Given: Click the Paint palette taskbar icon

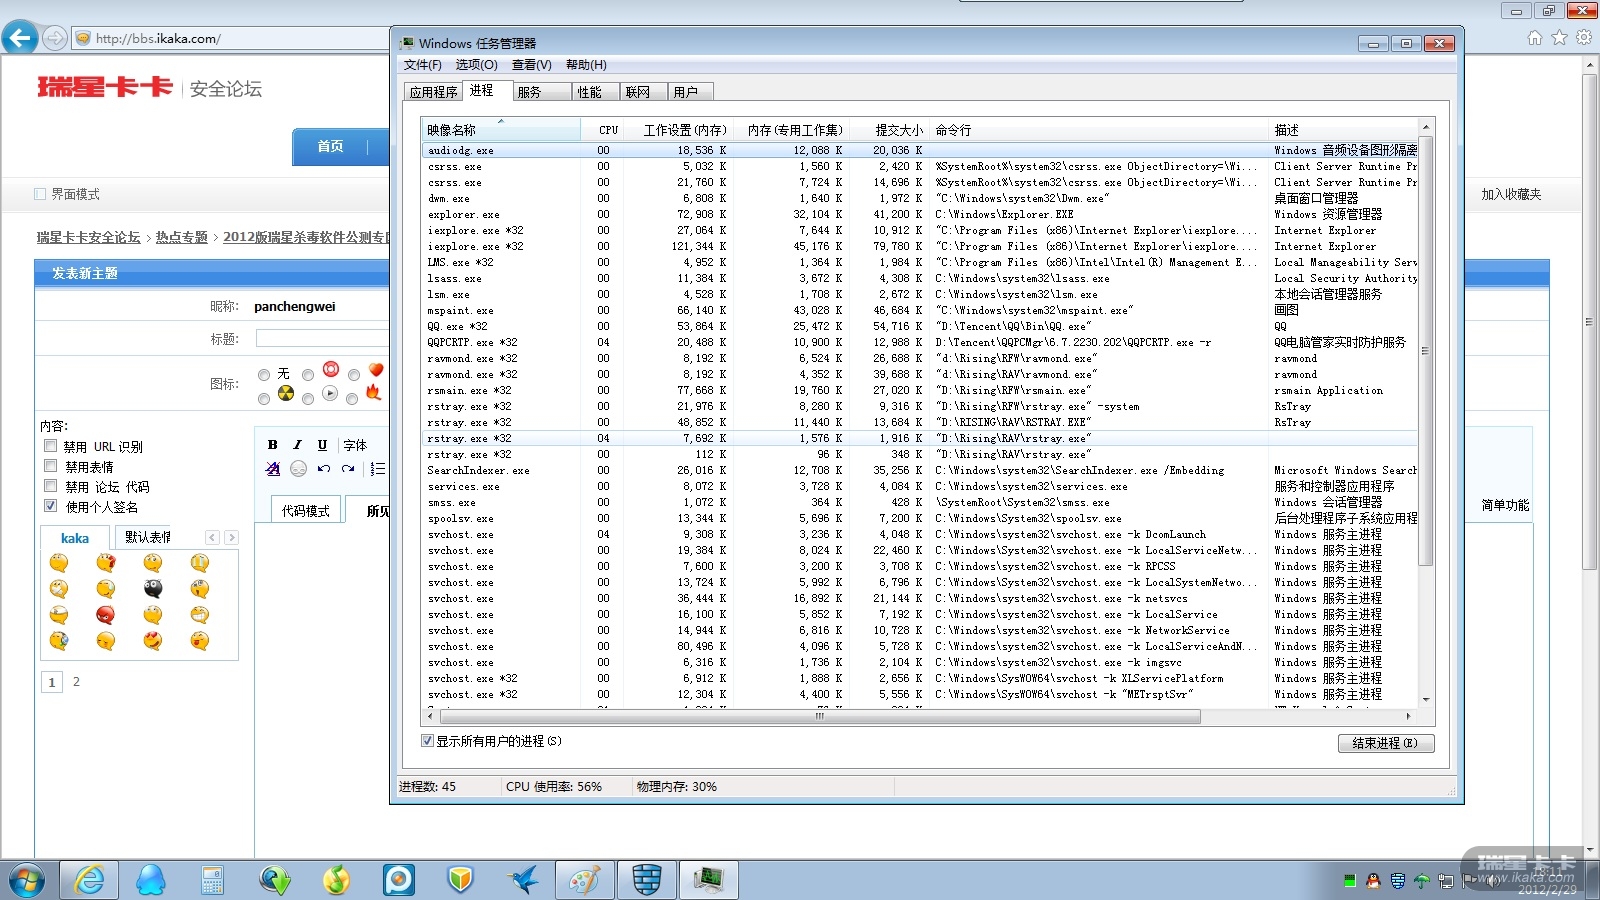Looking at the screenshot, I should [x=584, y=880].
